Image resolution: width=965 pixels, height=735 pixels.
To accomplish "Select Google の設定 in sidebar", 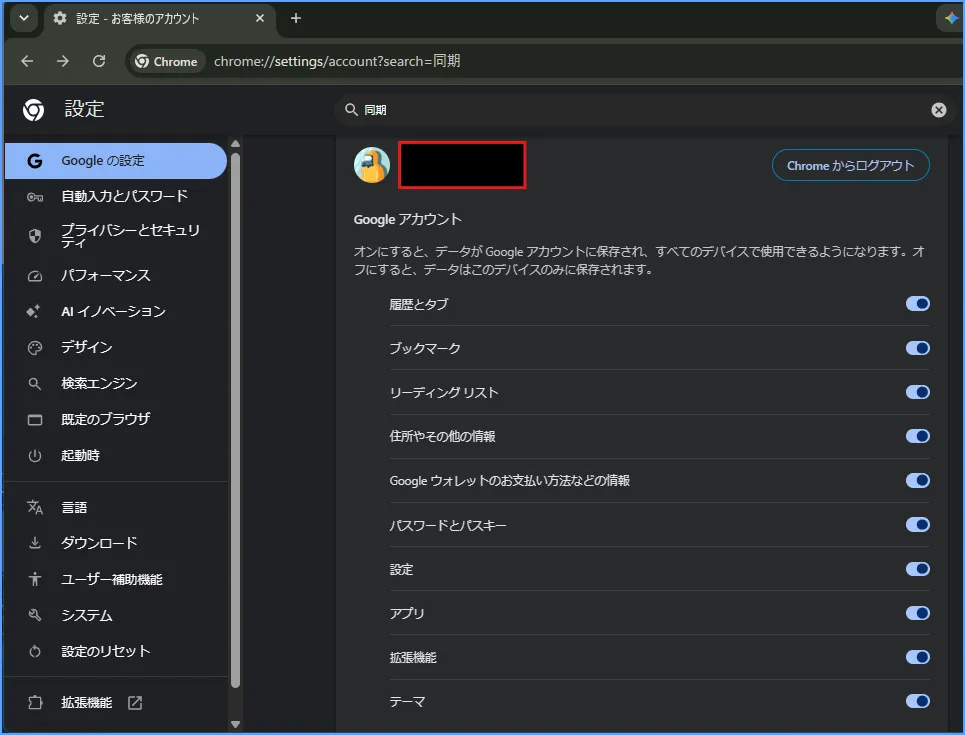I will click(x=116, y=161).
